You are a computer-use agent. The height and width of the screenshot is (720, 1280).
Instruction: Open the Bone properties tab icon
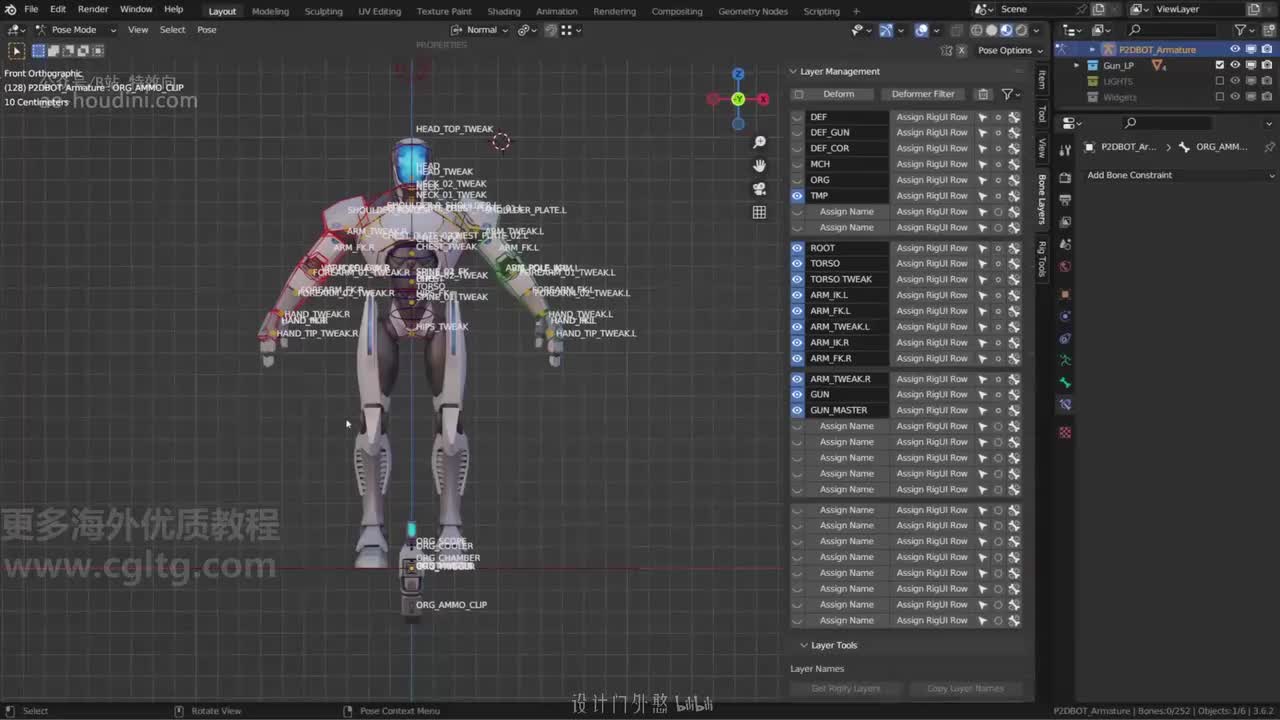(x=1065, y=382)
